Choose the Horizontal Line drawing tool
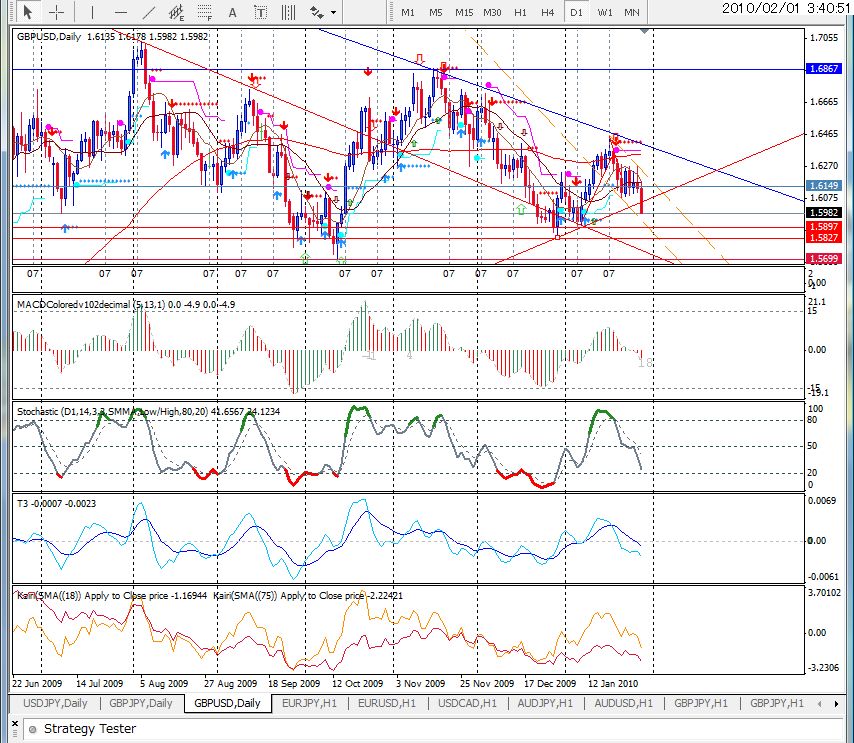The height and width of the screenshot is (743, 854). click(x=121, y=11)
